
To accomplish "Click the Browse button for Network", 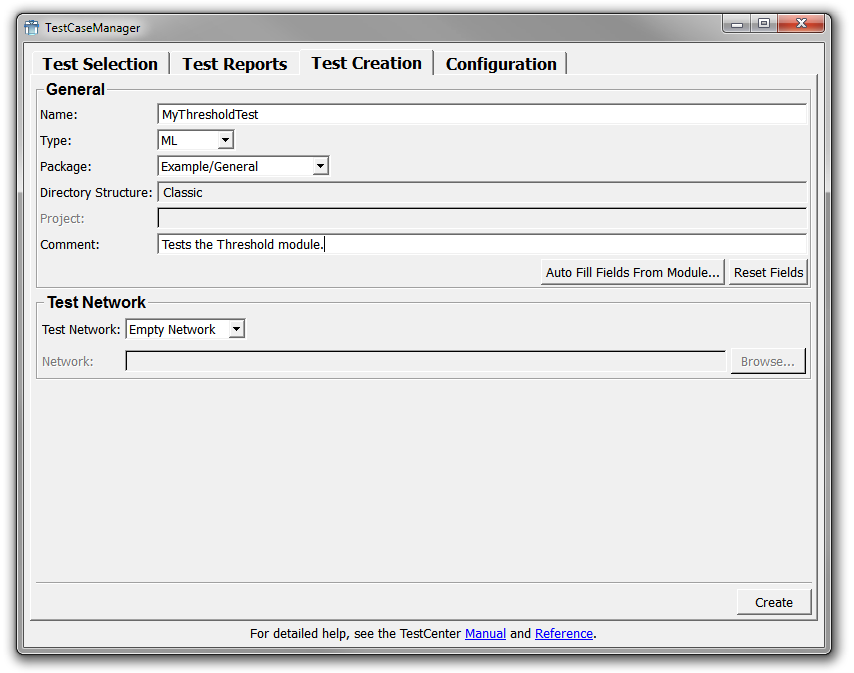I will 767,362.
